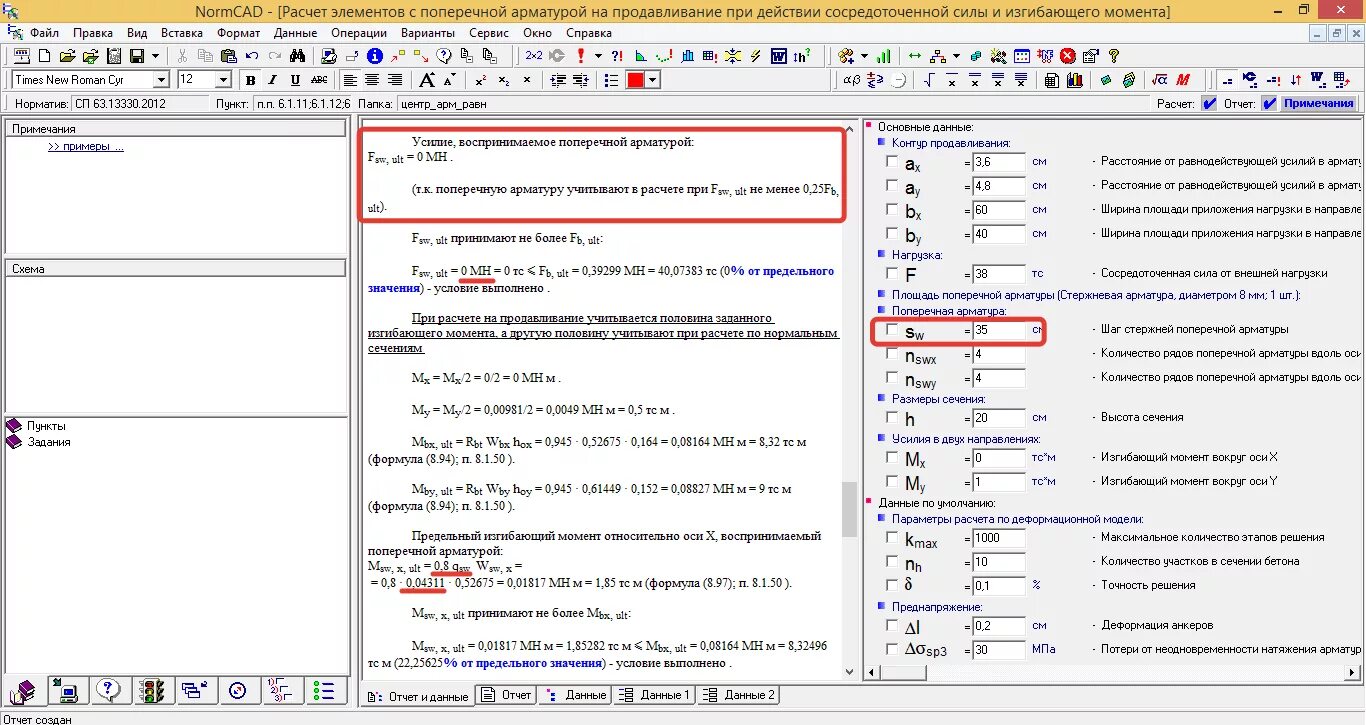This screenshot has height=725, width=1366.
Task: Tick the checkbox next to Sw parameter
Action: coord(892,329)
